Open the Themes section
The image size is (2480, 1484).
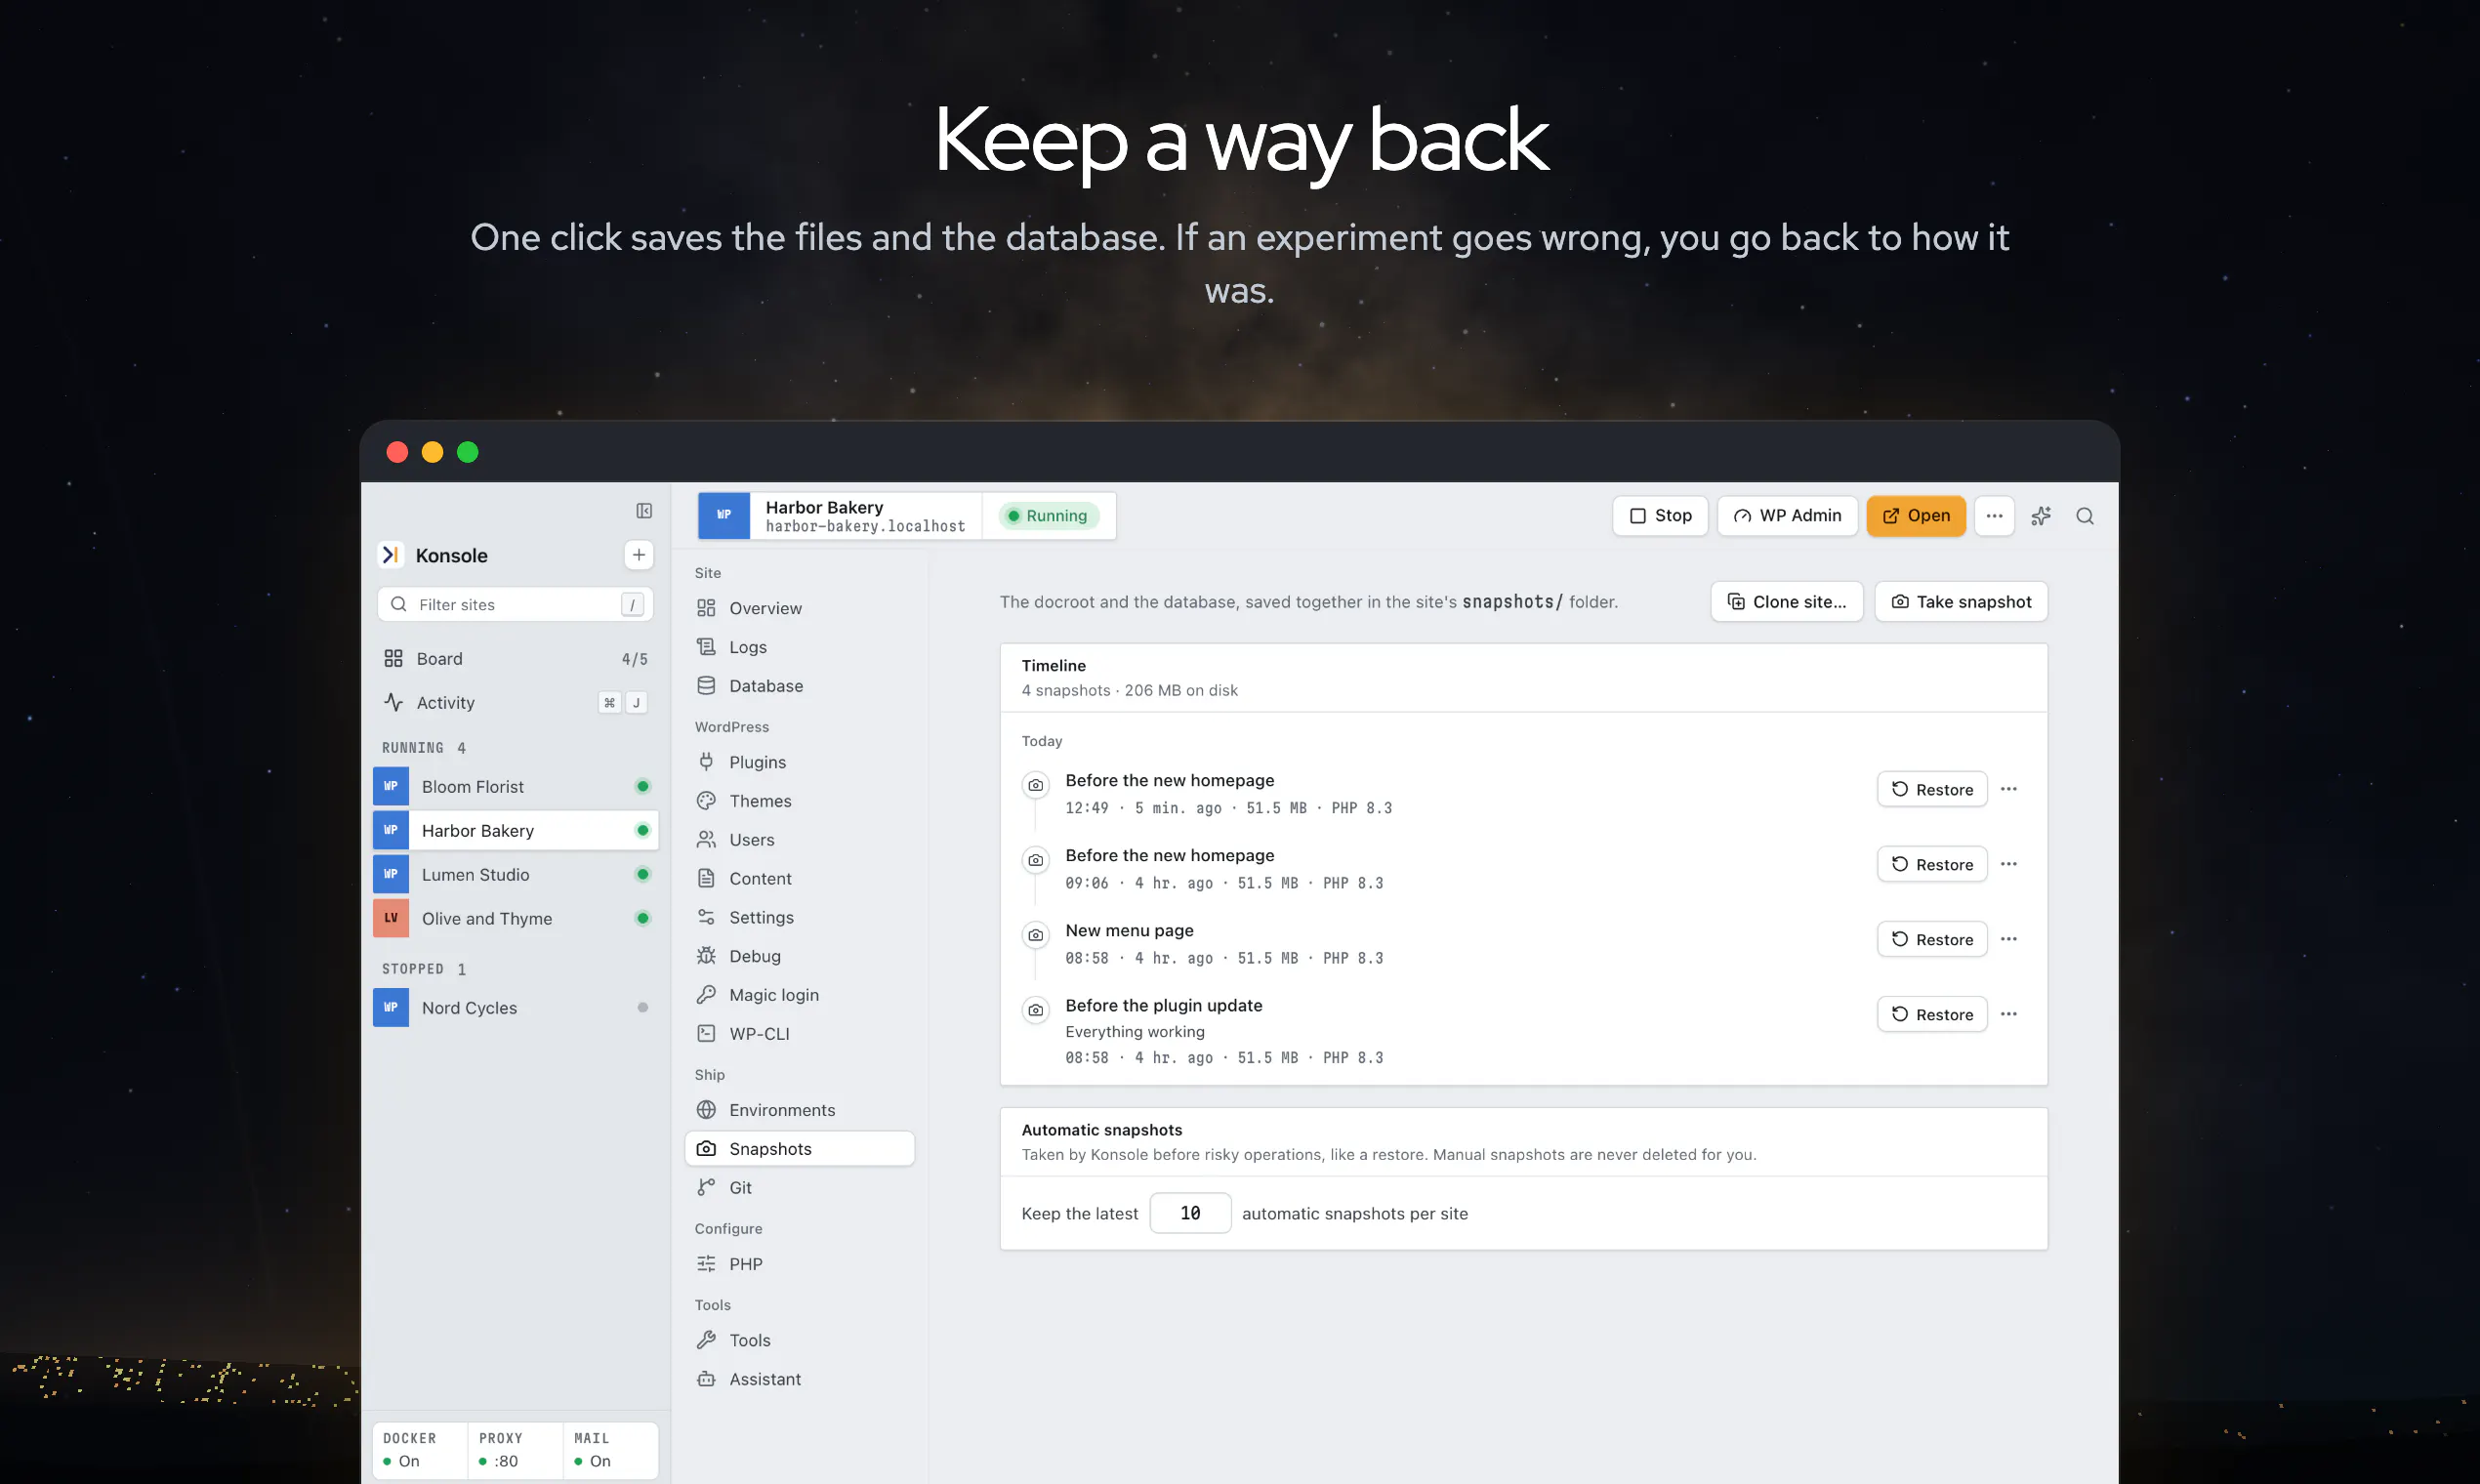(799, 801)
